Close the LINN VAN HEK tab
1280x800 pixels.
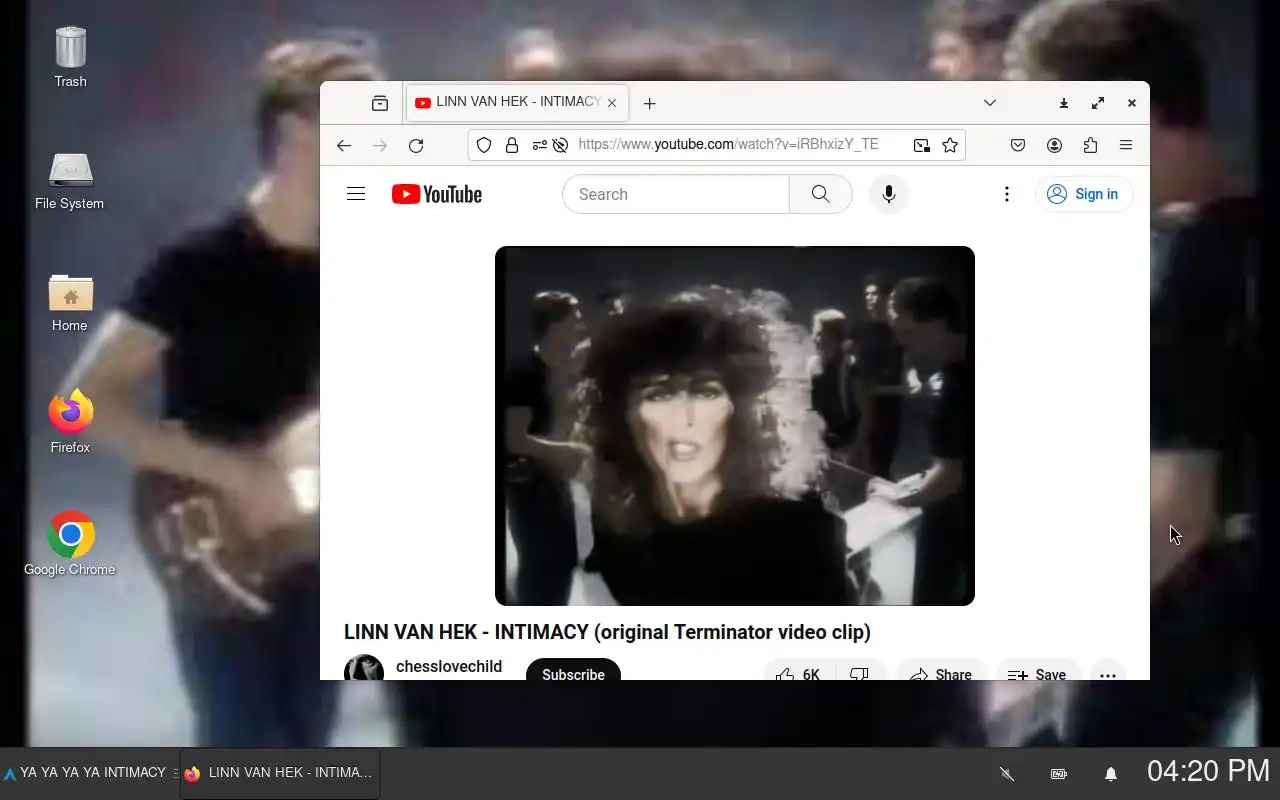point(612,103)
